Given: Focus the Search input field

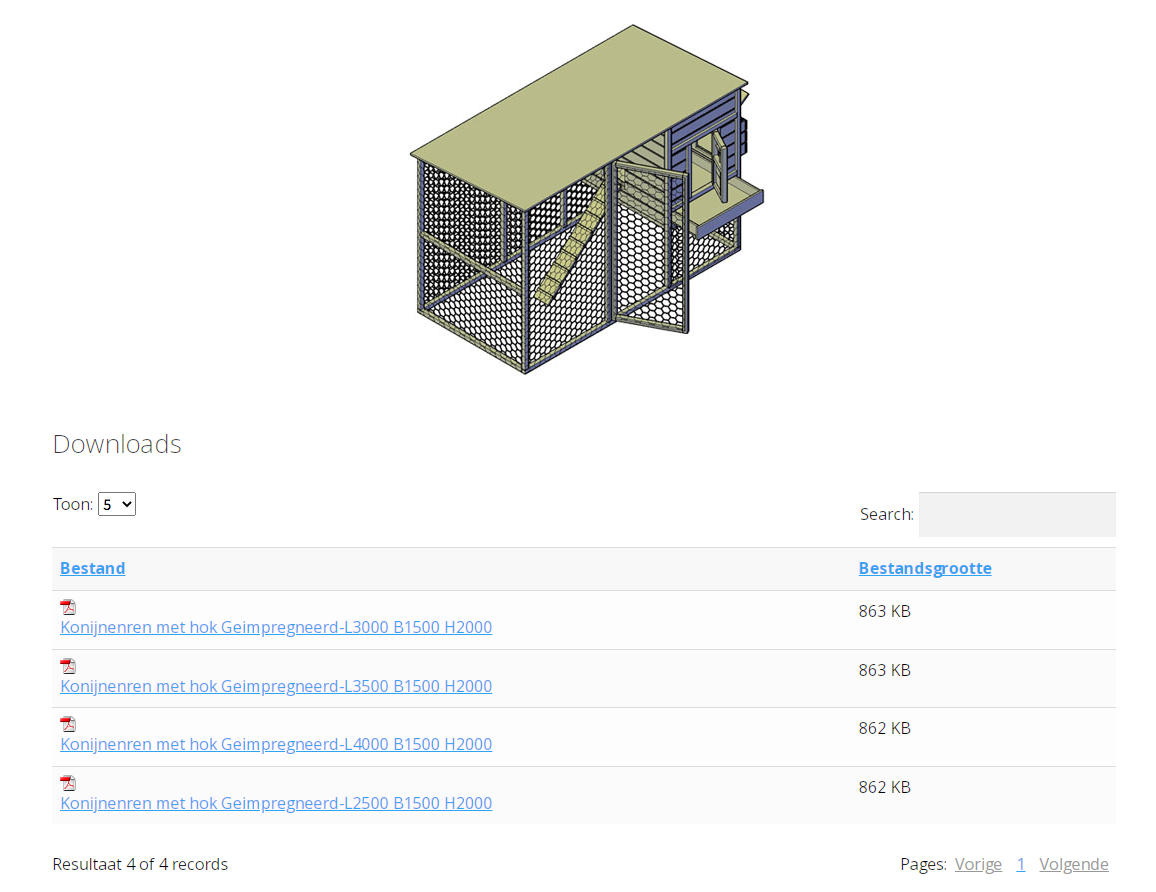Looking at the screenshot, I should pyautogui.click(x=1016, y=514).
